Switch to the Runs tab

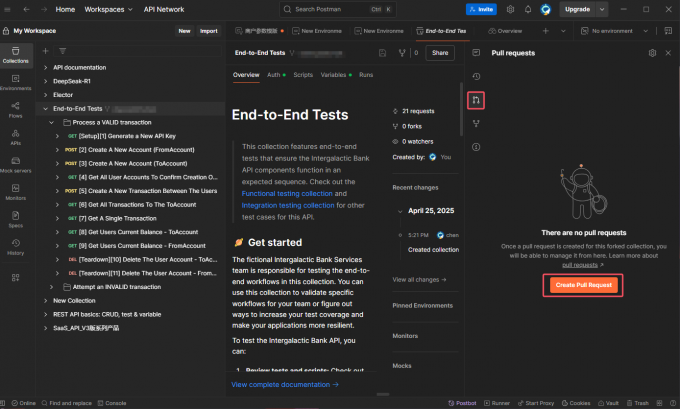pyautogui.click(x=366, y=75)
